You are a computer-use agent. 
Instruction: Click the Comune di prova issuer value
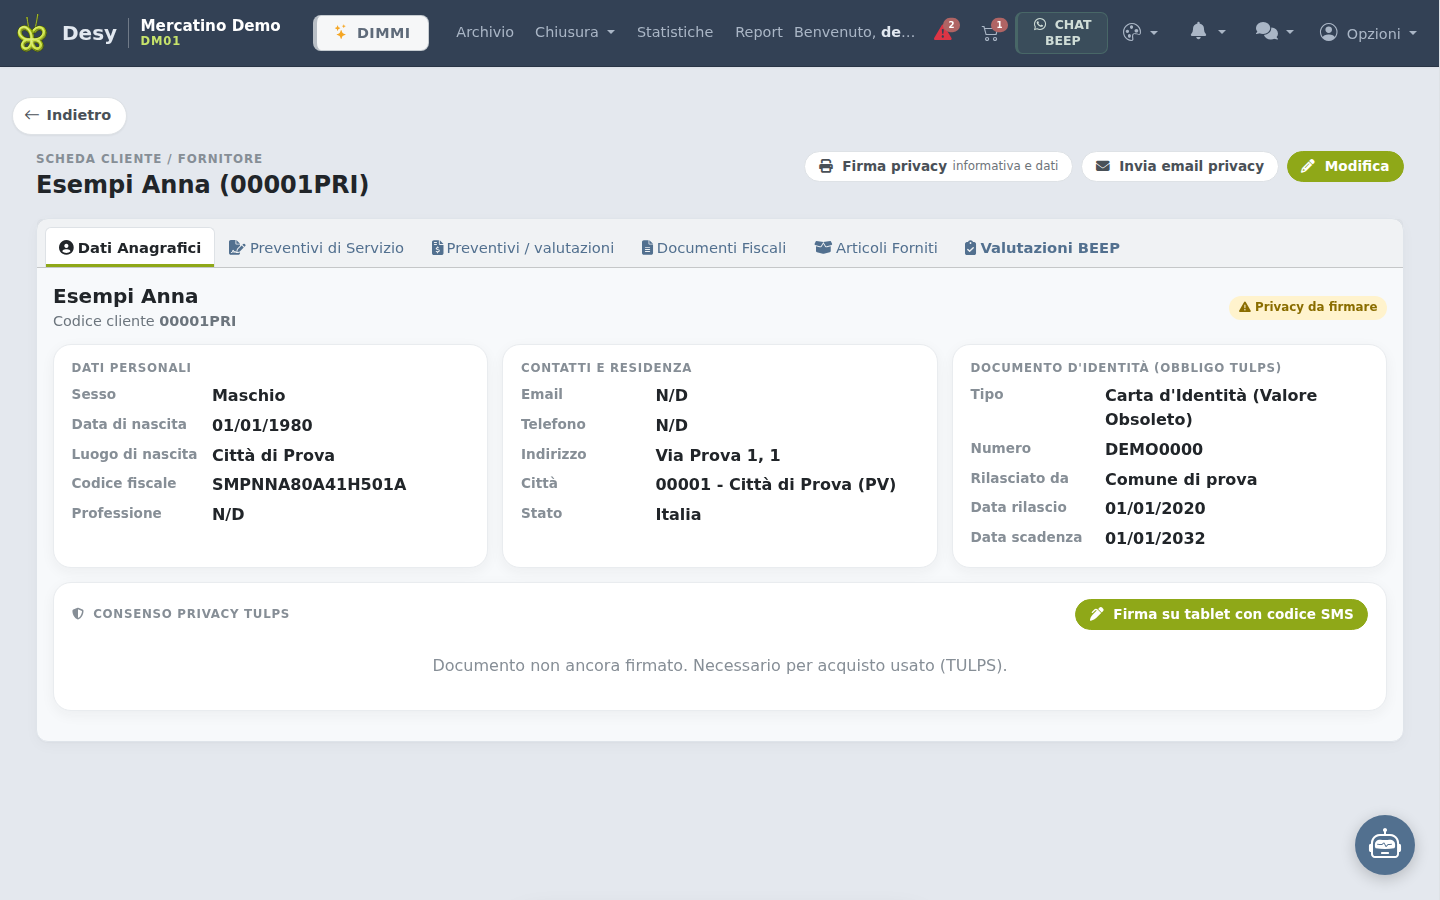pos(1181,479)
